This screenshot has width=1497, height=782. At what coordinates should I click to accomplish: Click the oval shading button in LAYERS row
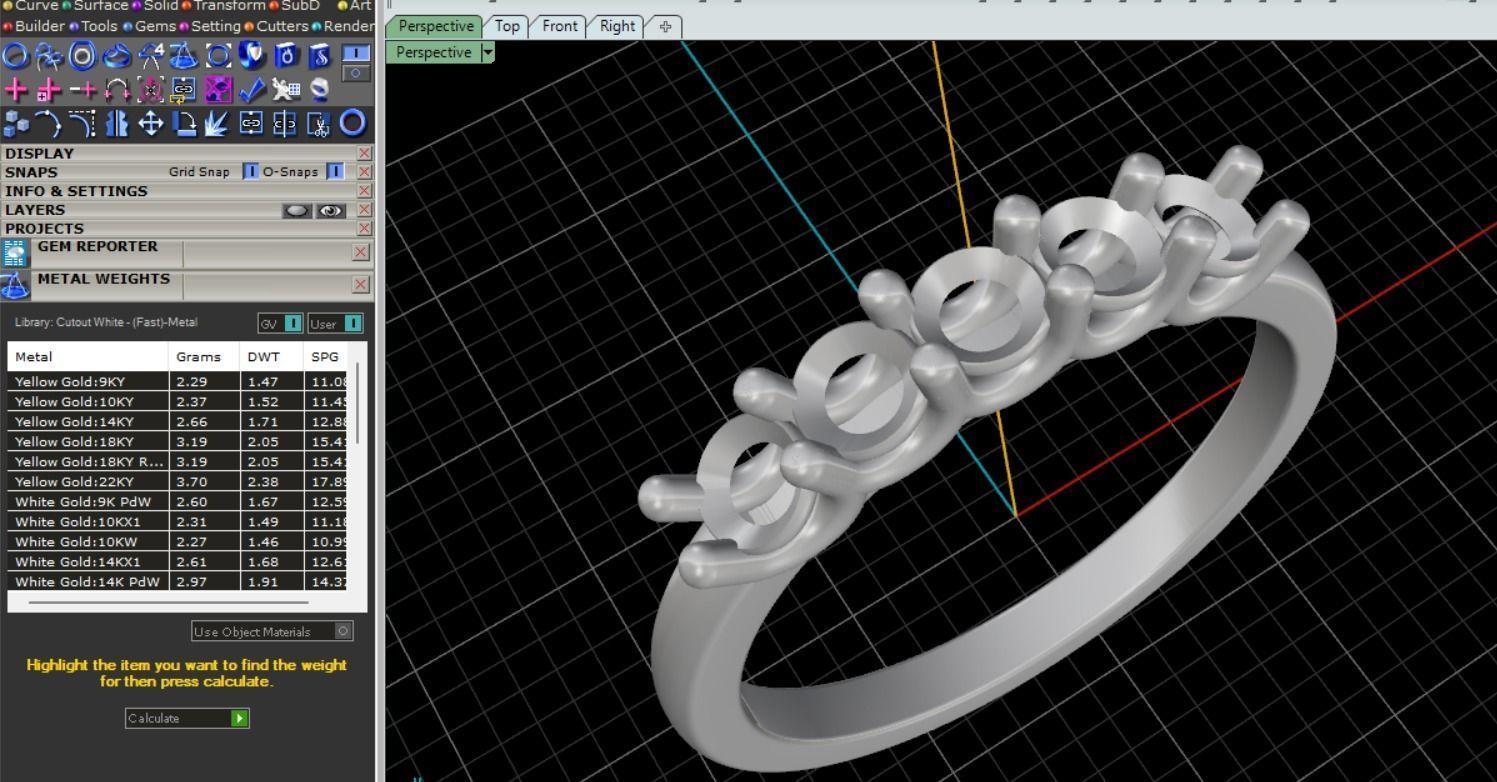pos(297,211)
